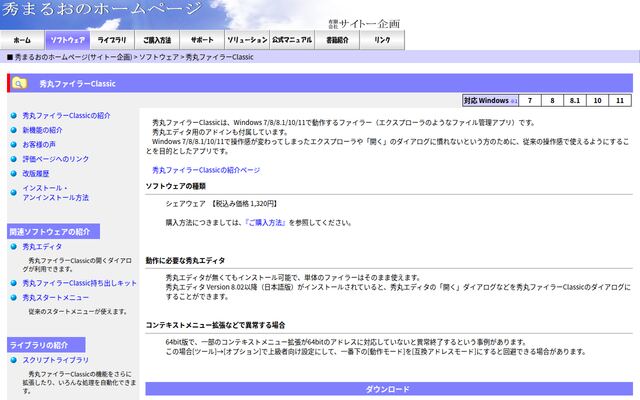Open インストール・アンインストール方法 sidebar link

point(56,193)
